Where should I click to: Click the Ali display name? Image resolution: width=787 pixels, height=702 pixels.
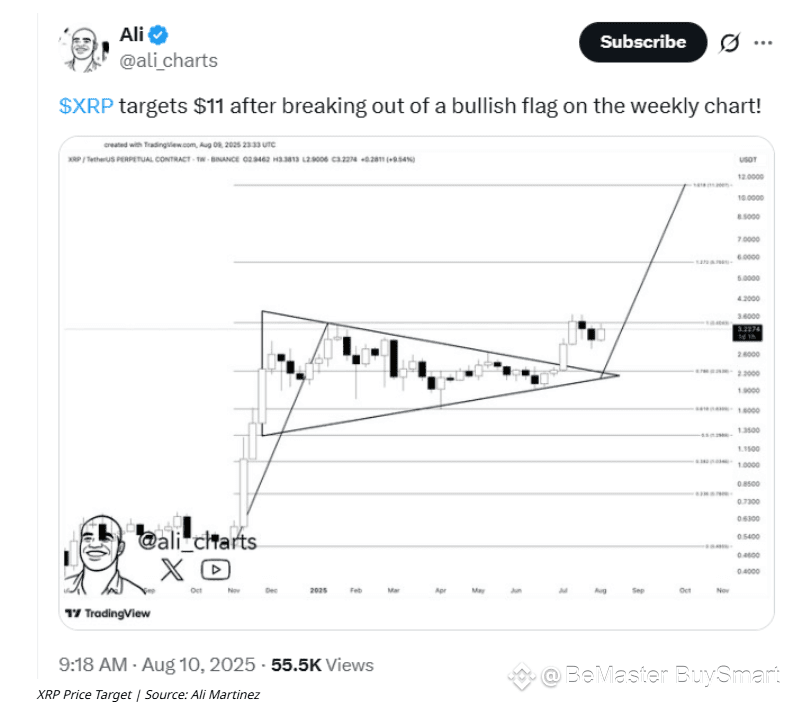point(132,35)
